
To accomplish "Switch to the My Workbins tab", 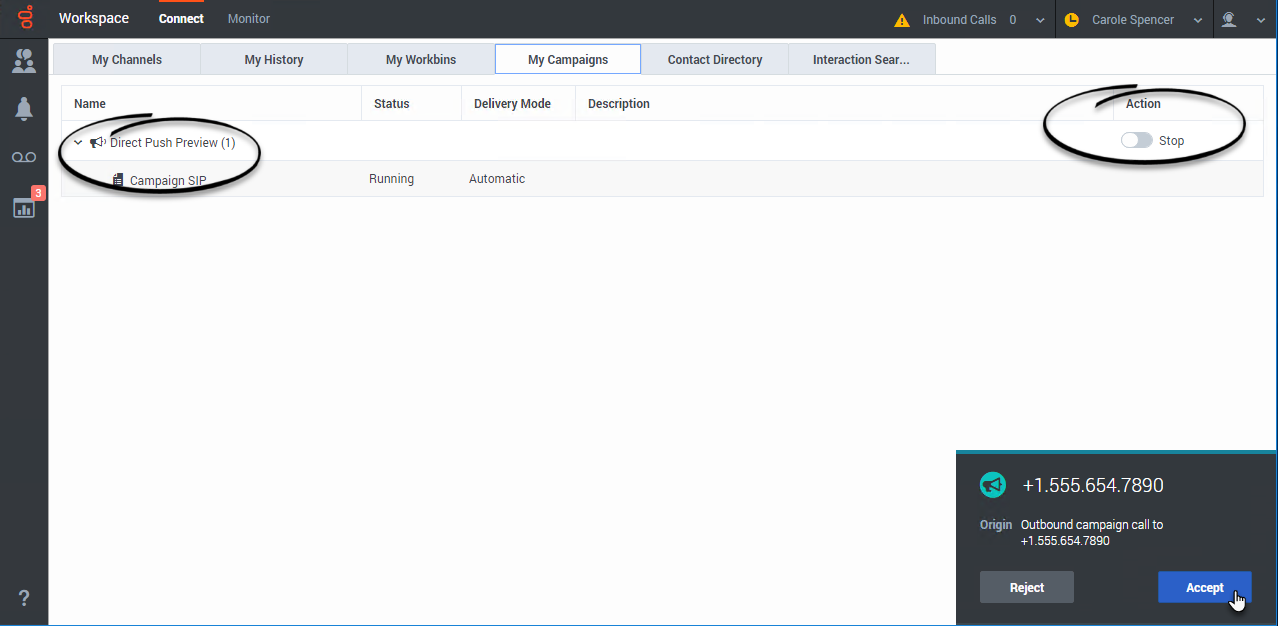I will tap(421, 60).
